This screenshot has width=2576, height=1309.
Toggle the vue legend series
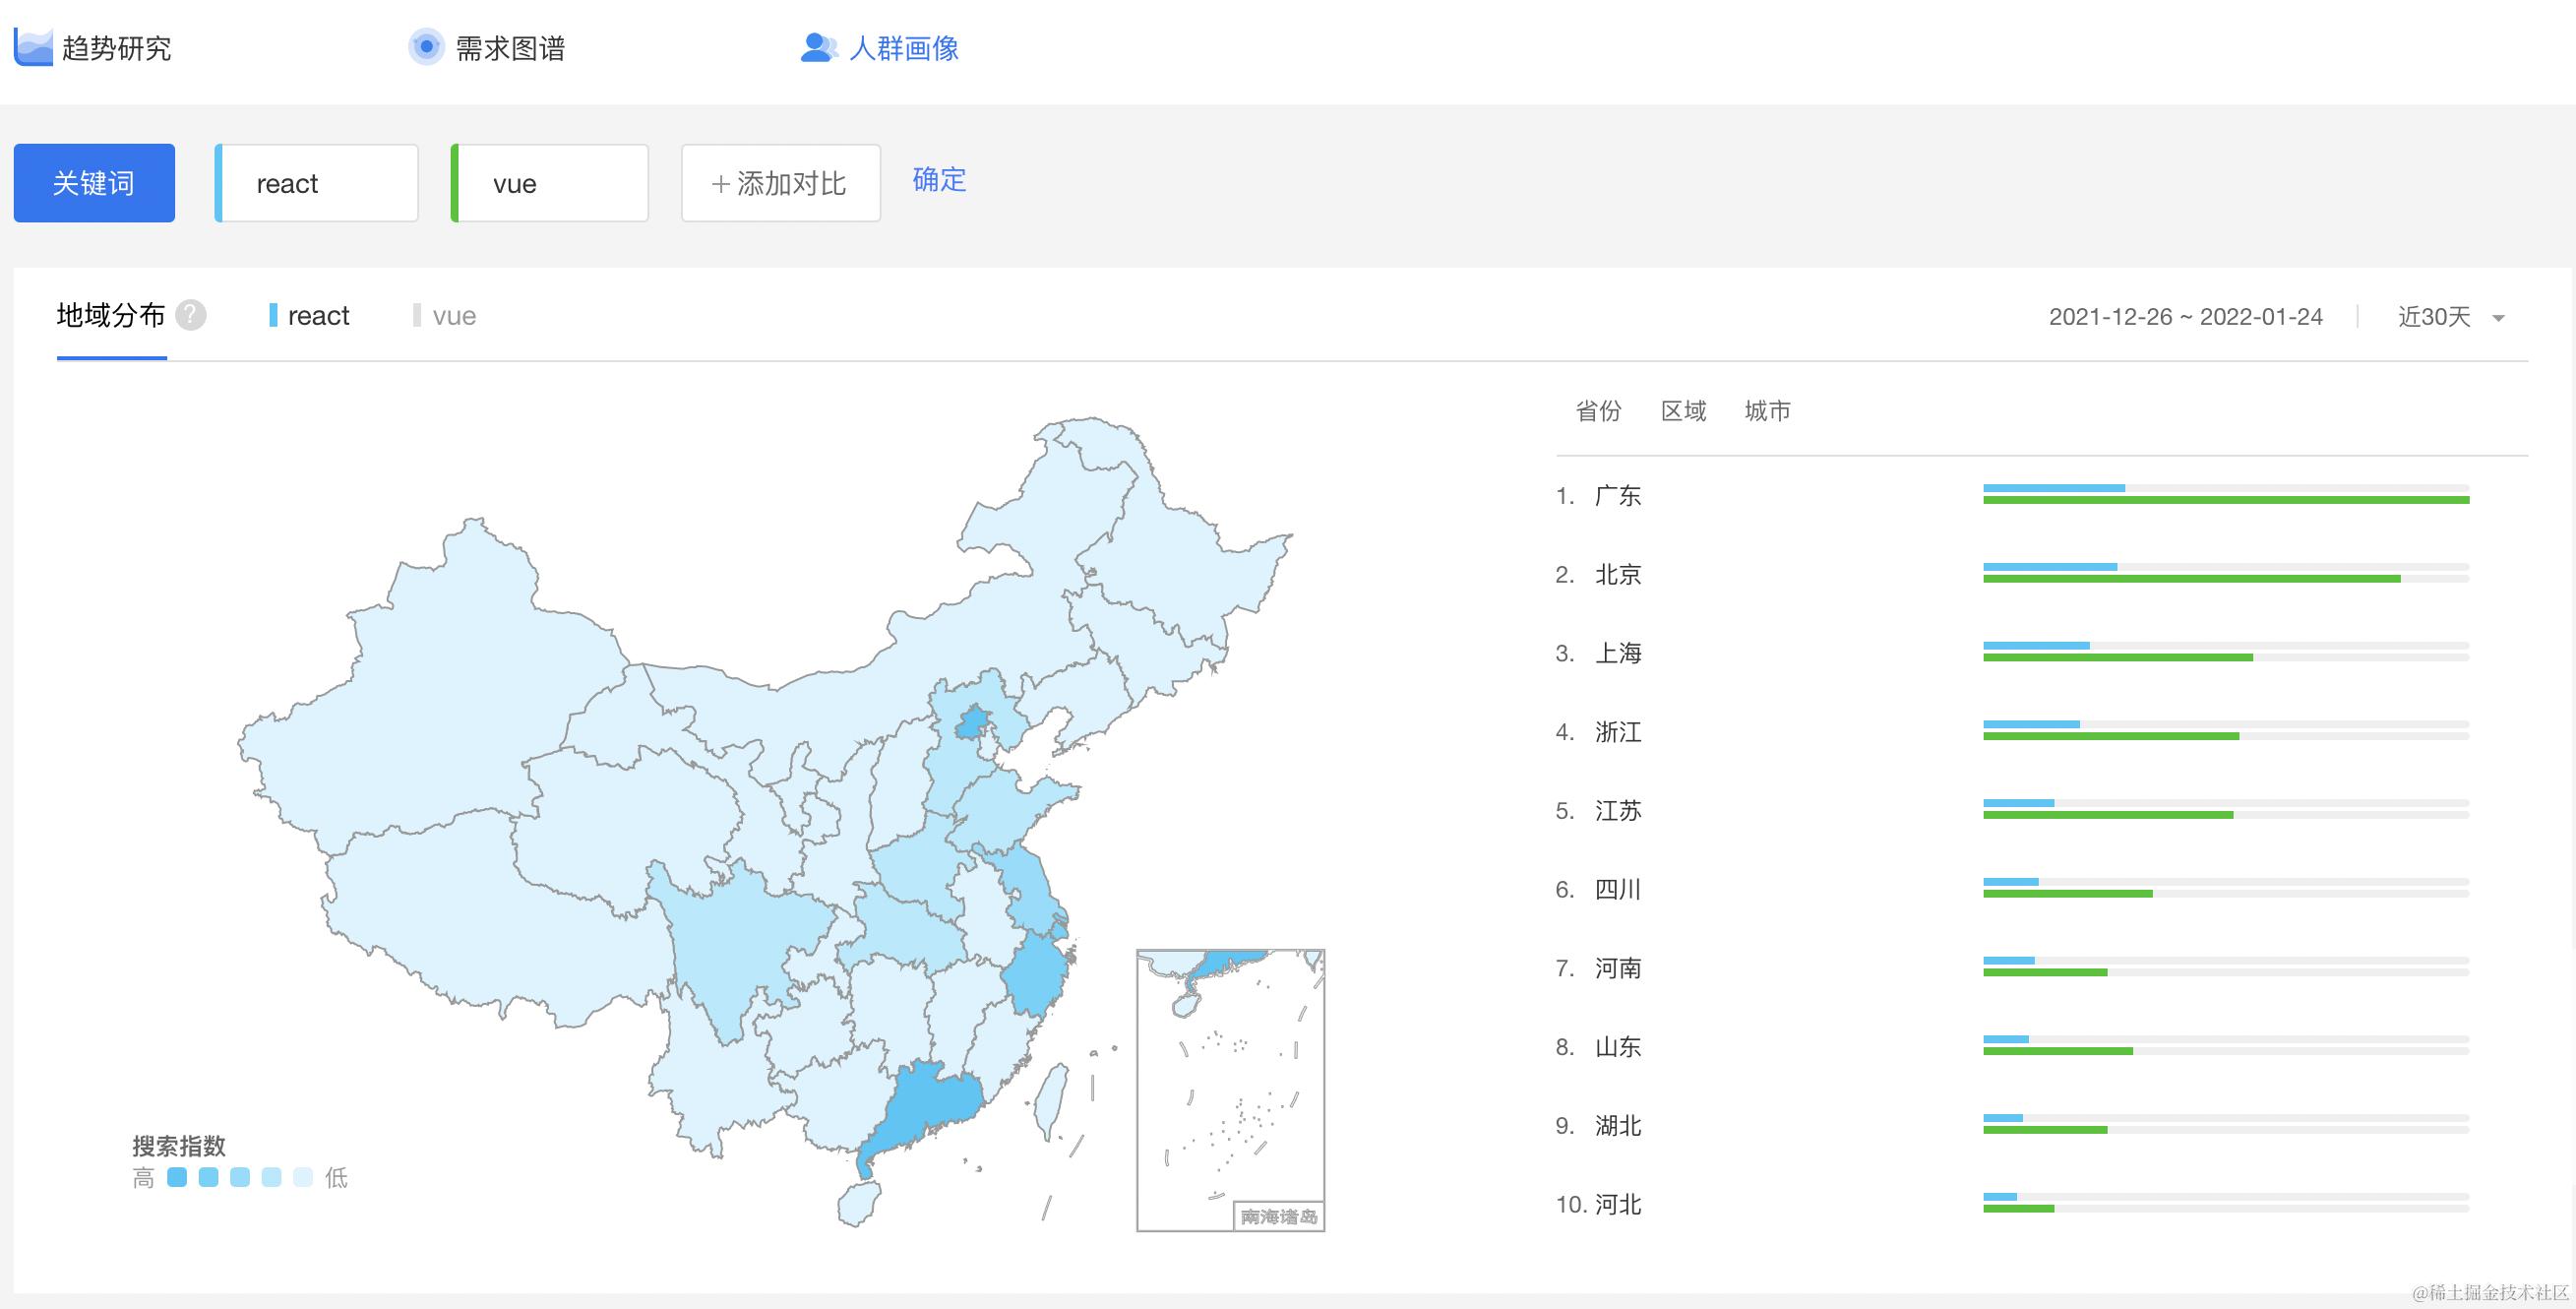pyautogui.click(x=445, y=316)
